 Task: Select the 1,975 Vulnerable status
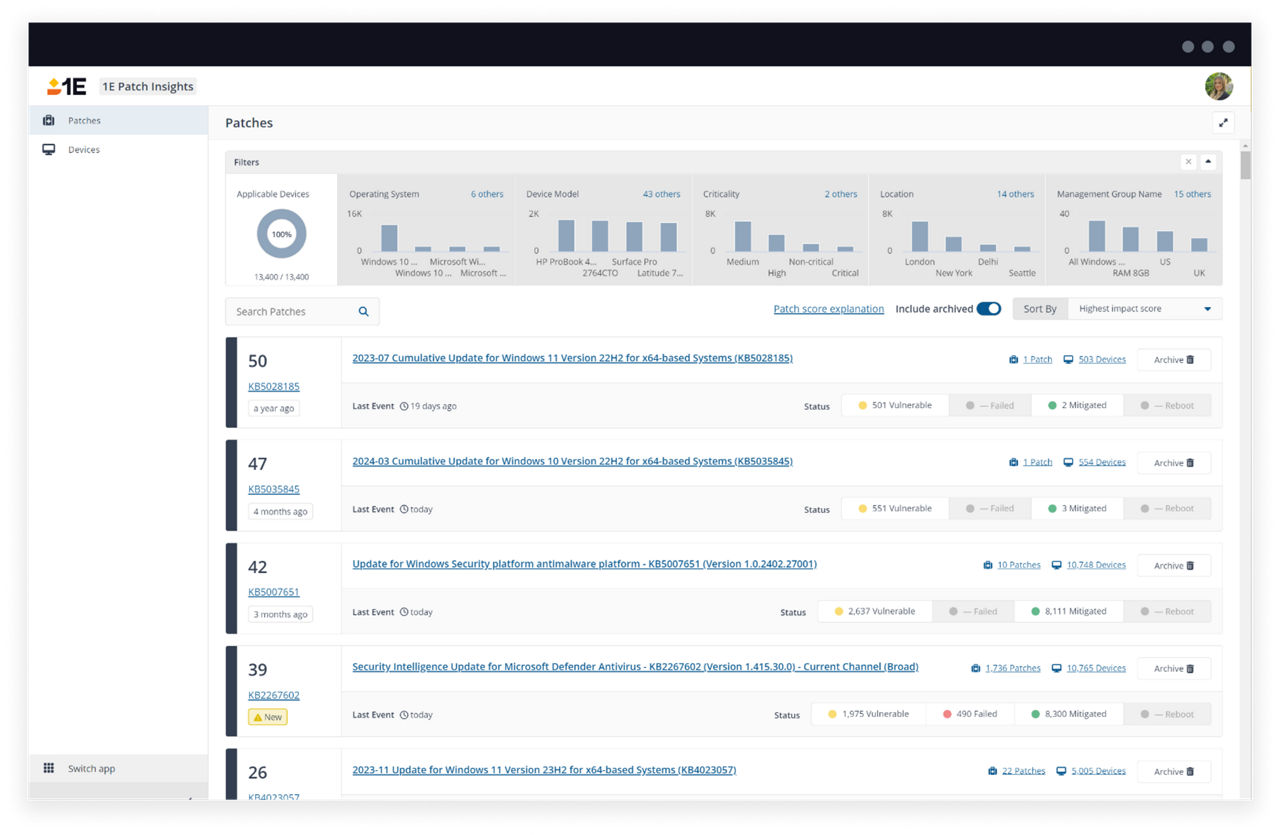(869, 715)
